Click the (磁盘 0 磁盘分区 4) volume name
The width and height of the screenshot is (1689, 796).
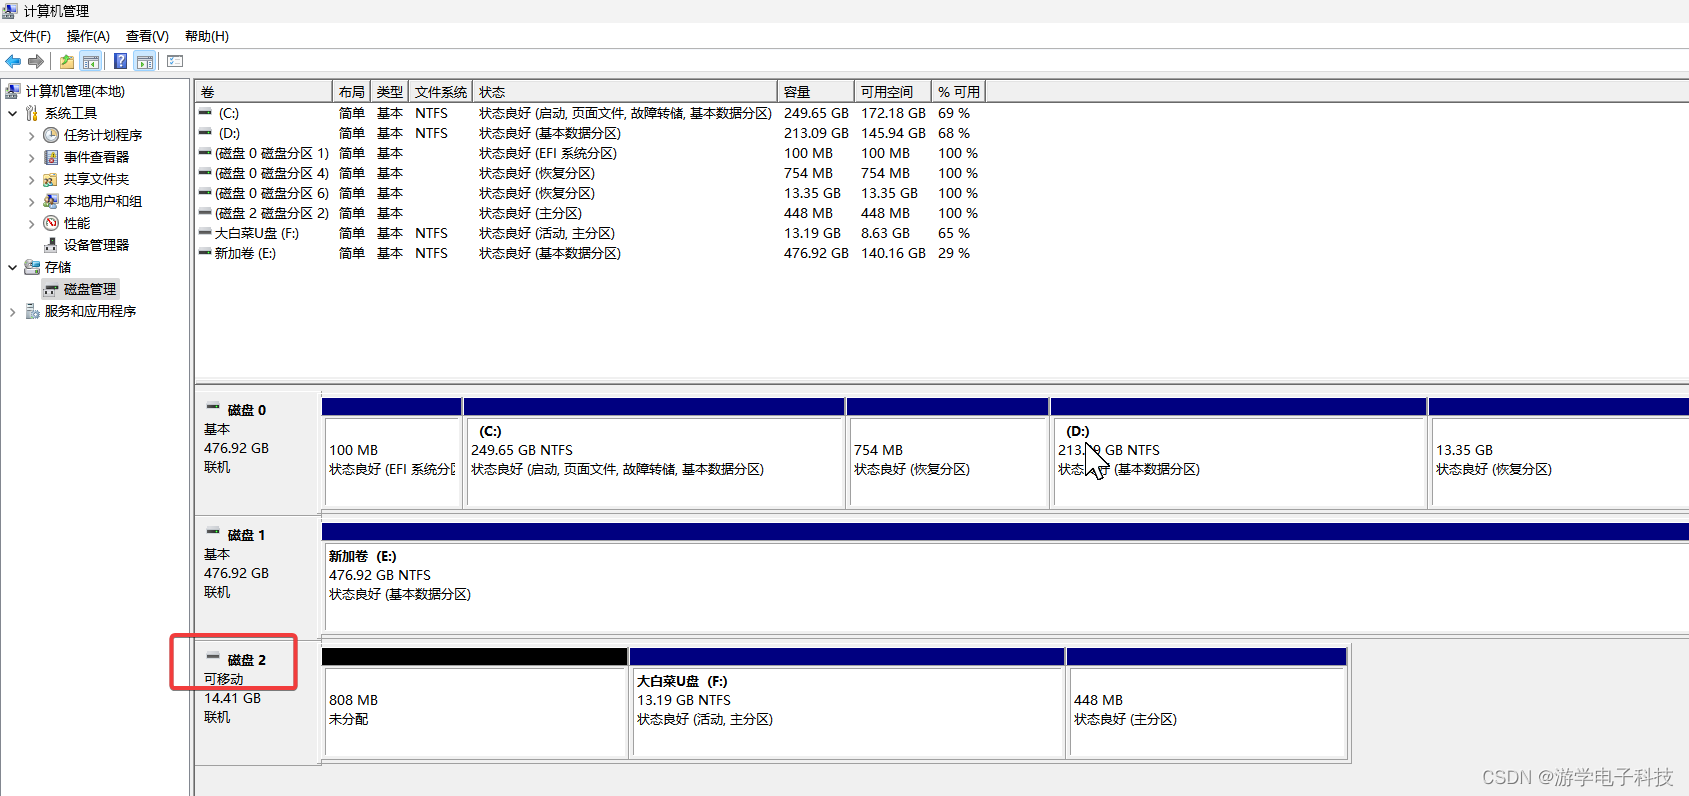coord(272,173)
